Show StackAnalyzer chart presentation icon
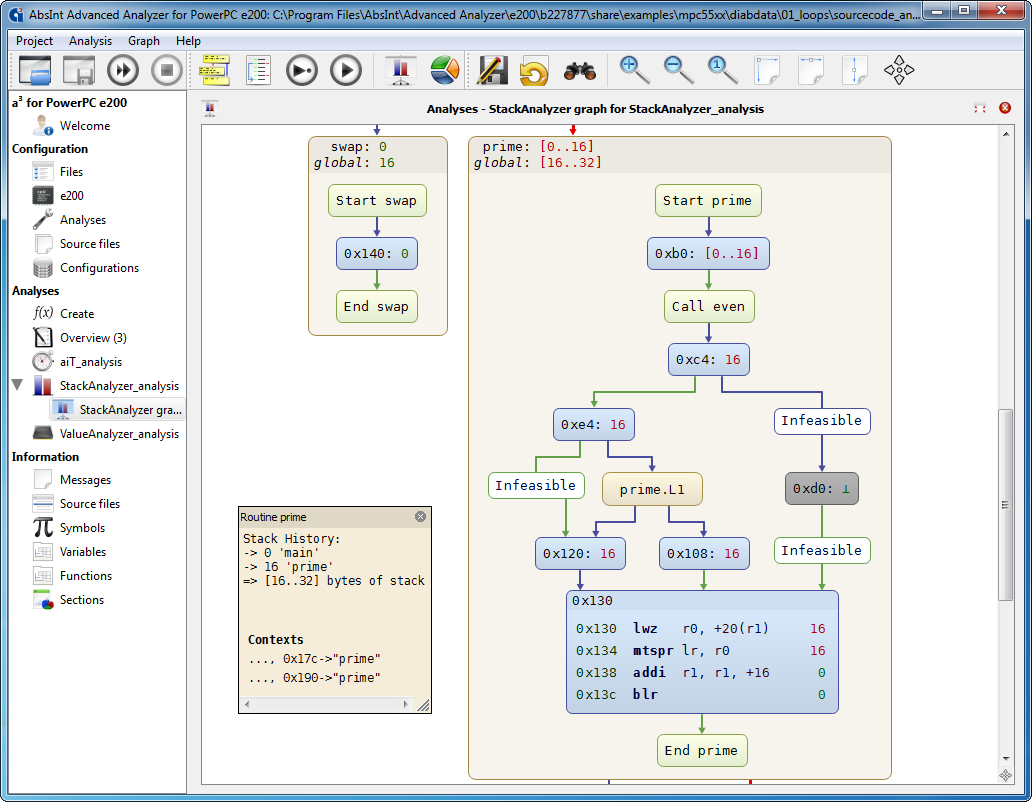The width and height of the screenshot is (1032, 802). [401, 70]
